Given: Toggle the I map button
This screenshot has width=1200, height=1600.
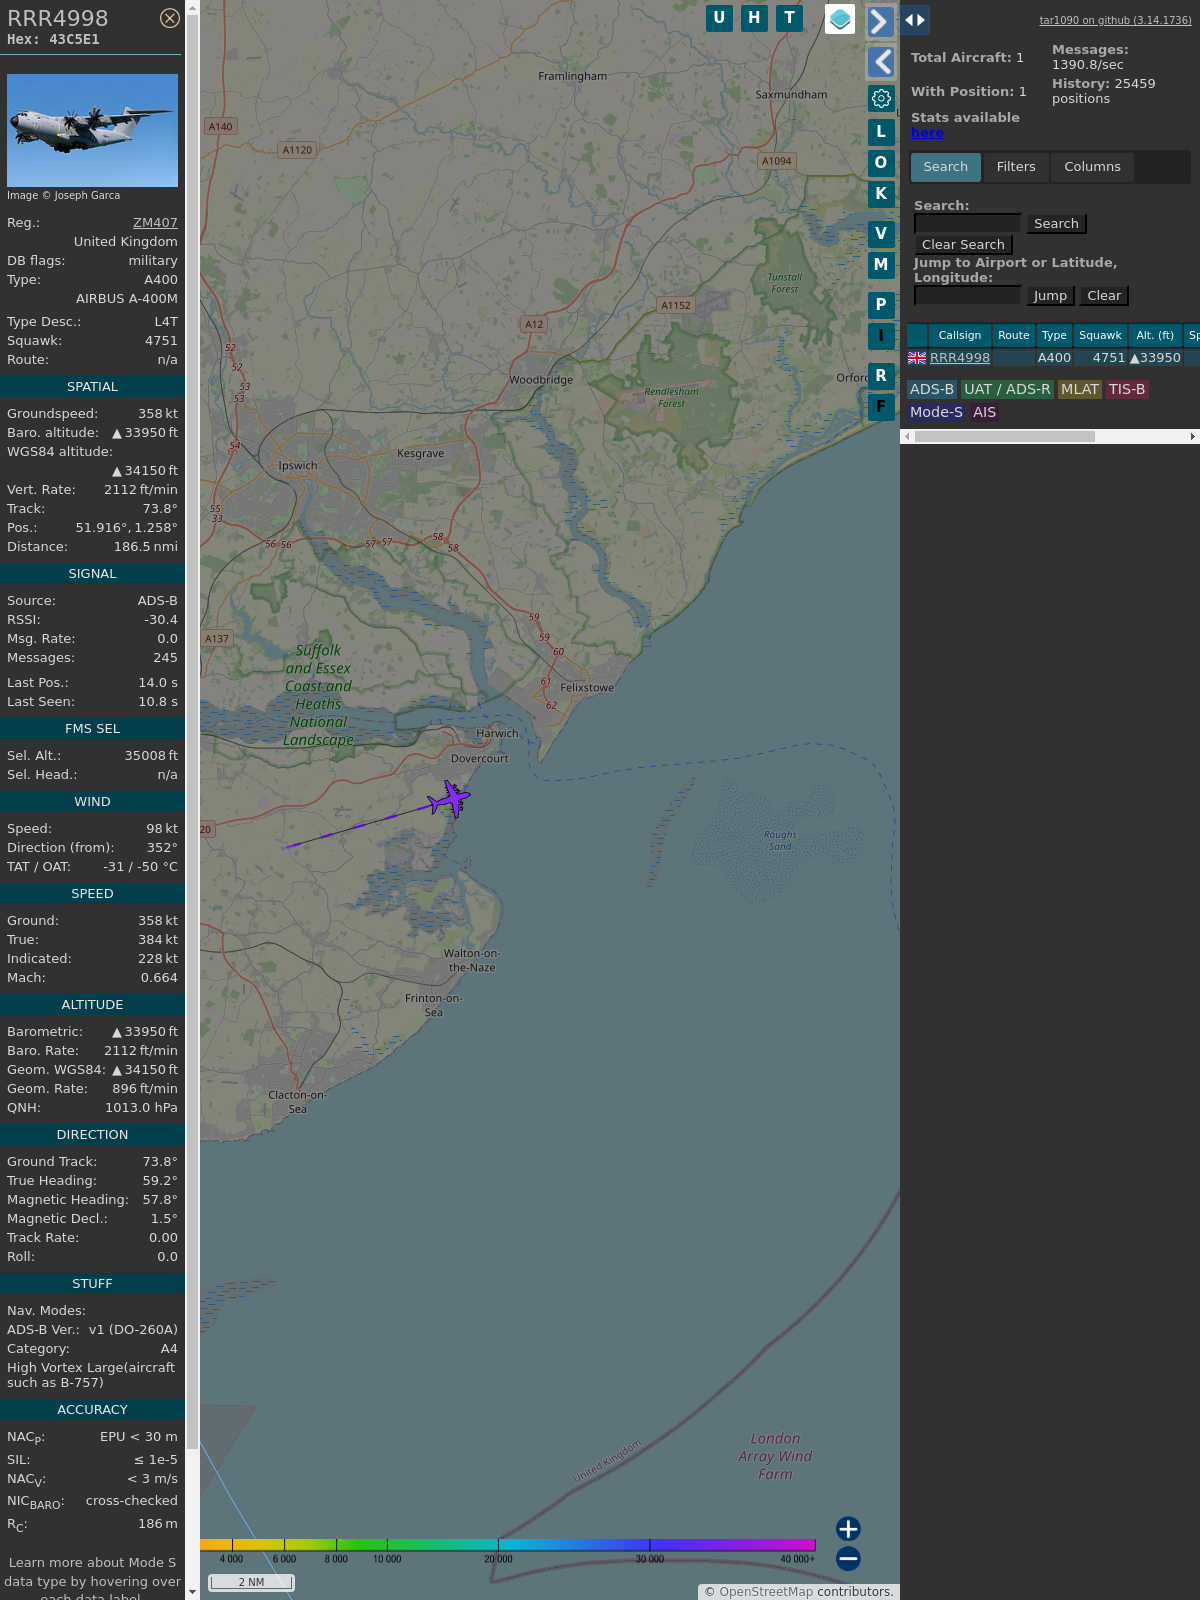Looking at the screenshot, I should point(881,335).
